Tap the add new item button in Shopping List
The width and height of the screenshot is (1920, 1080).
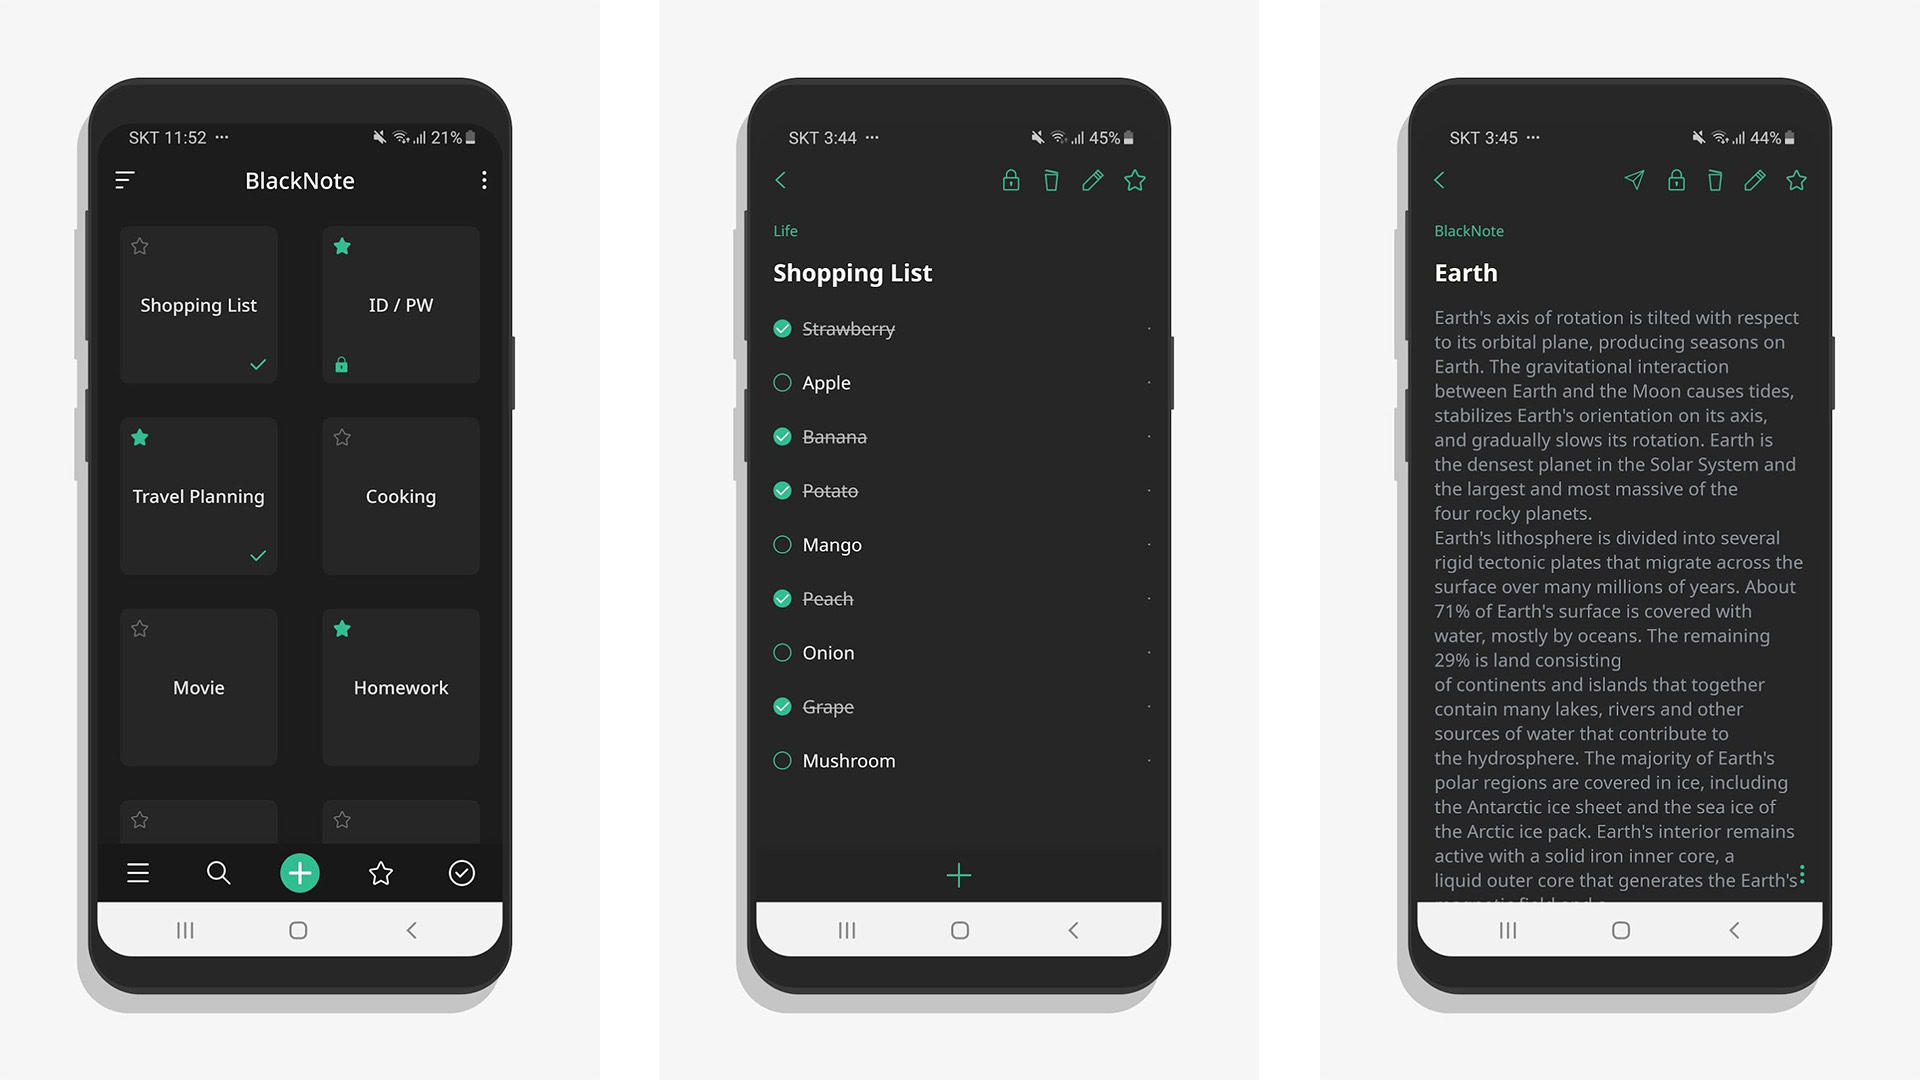tap(959, 873)
